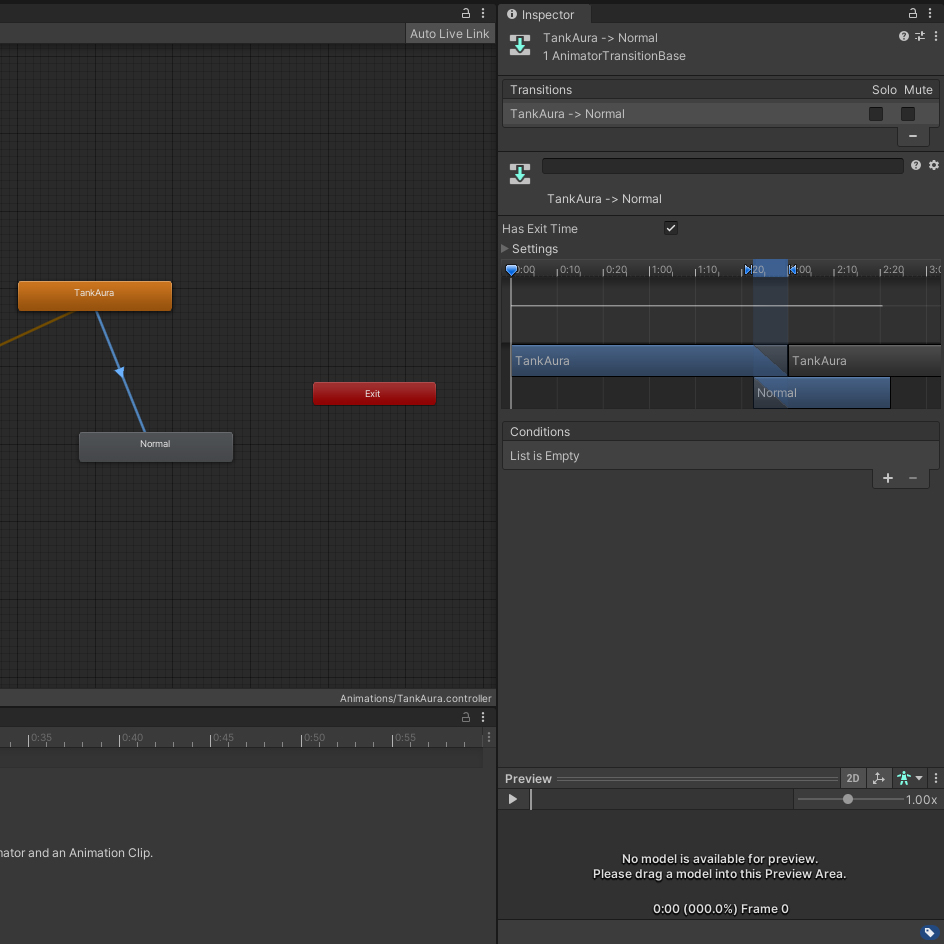Select the Exit state node
The image size is (944, 944).
click(x=374, y=393)
